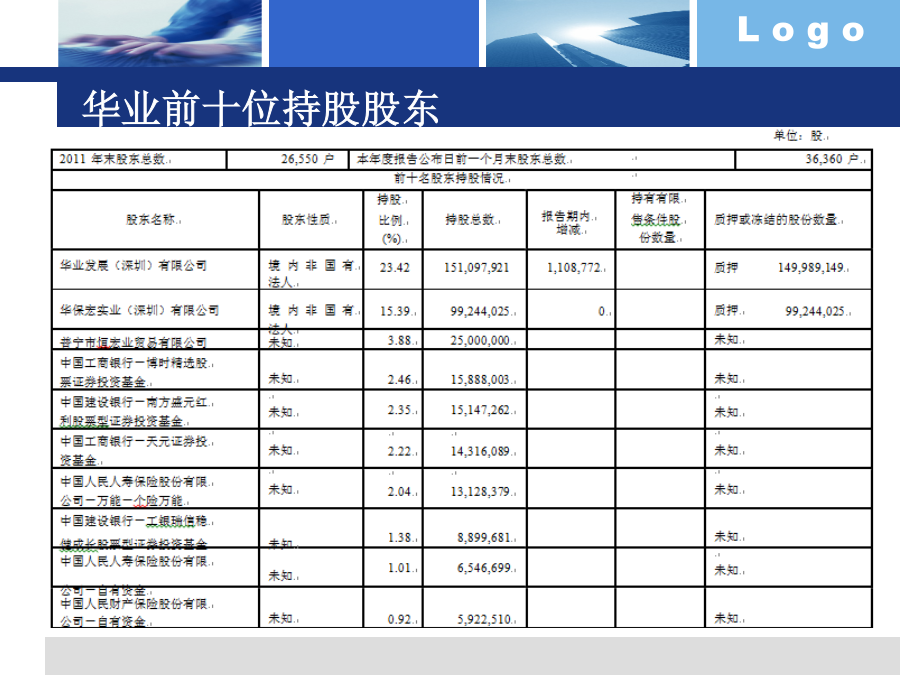Click the 前十名股东持股情况 heading row

(x=461, y=179)
